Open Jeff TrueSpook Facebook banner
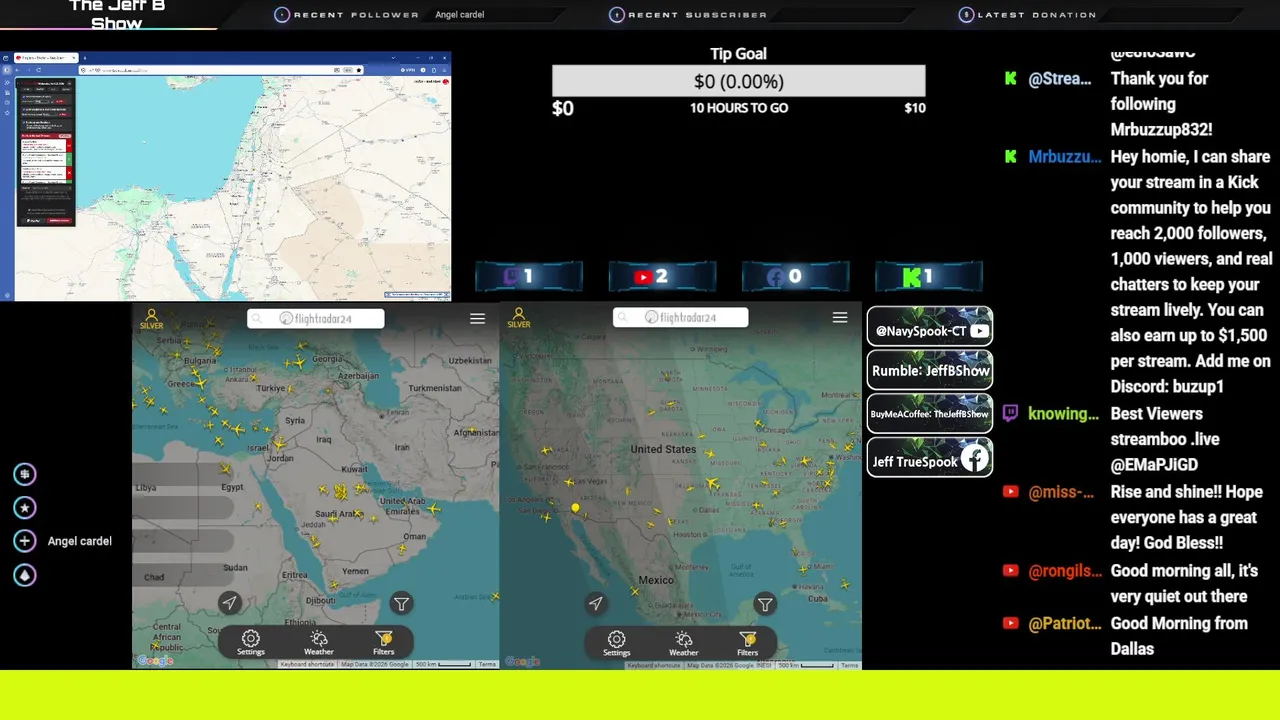 930,458
